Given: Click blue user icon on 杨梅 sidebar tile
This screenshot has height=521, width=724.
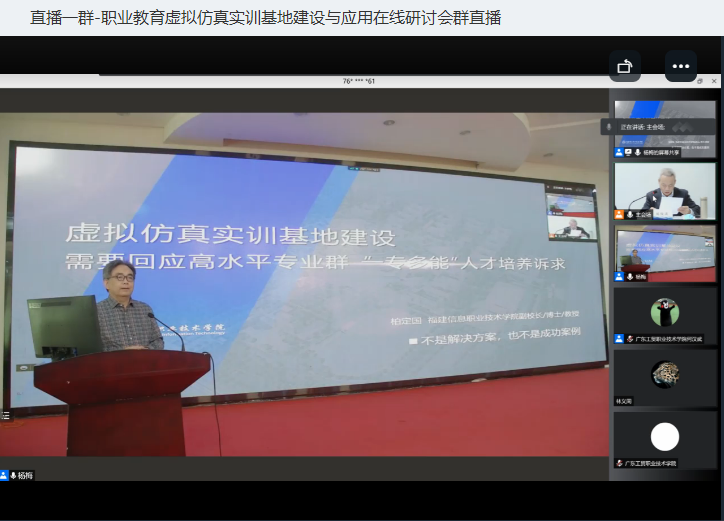Looking at the screenshot, I should point(619,276).
